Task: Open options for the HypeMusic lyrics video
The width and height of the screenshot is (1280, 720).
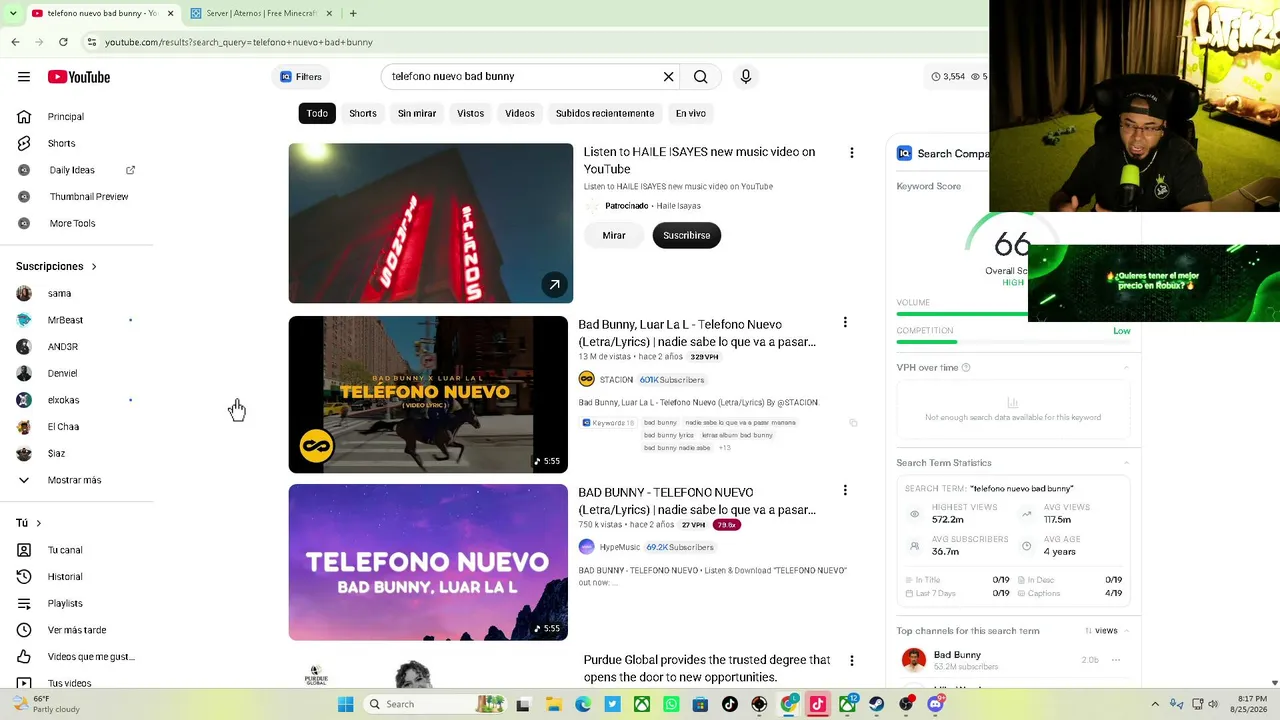Action: [845, 490]
